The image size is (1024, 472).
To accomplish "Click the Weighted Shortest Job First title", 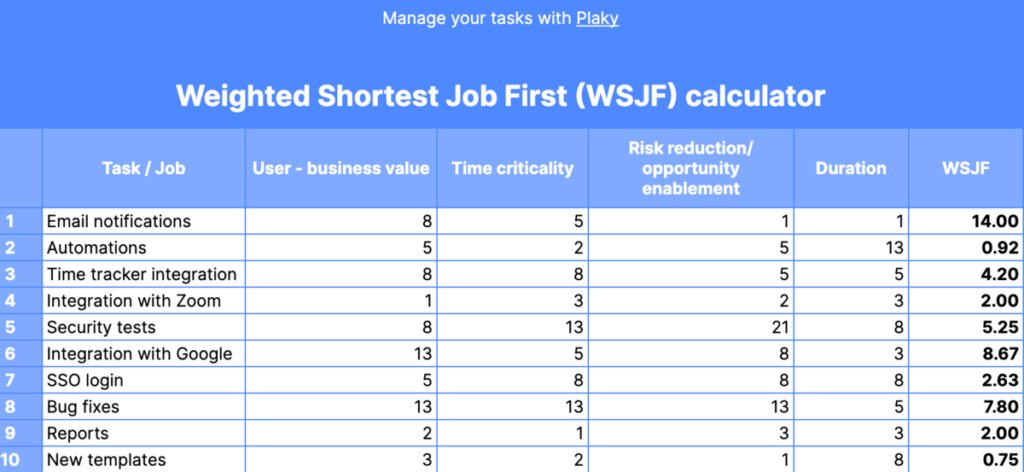I will coord(501,96).
